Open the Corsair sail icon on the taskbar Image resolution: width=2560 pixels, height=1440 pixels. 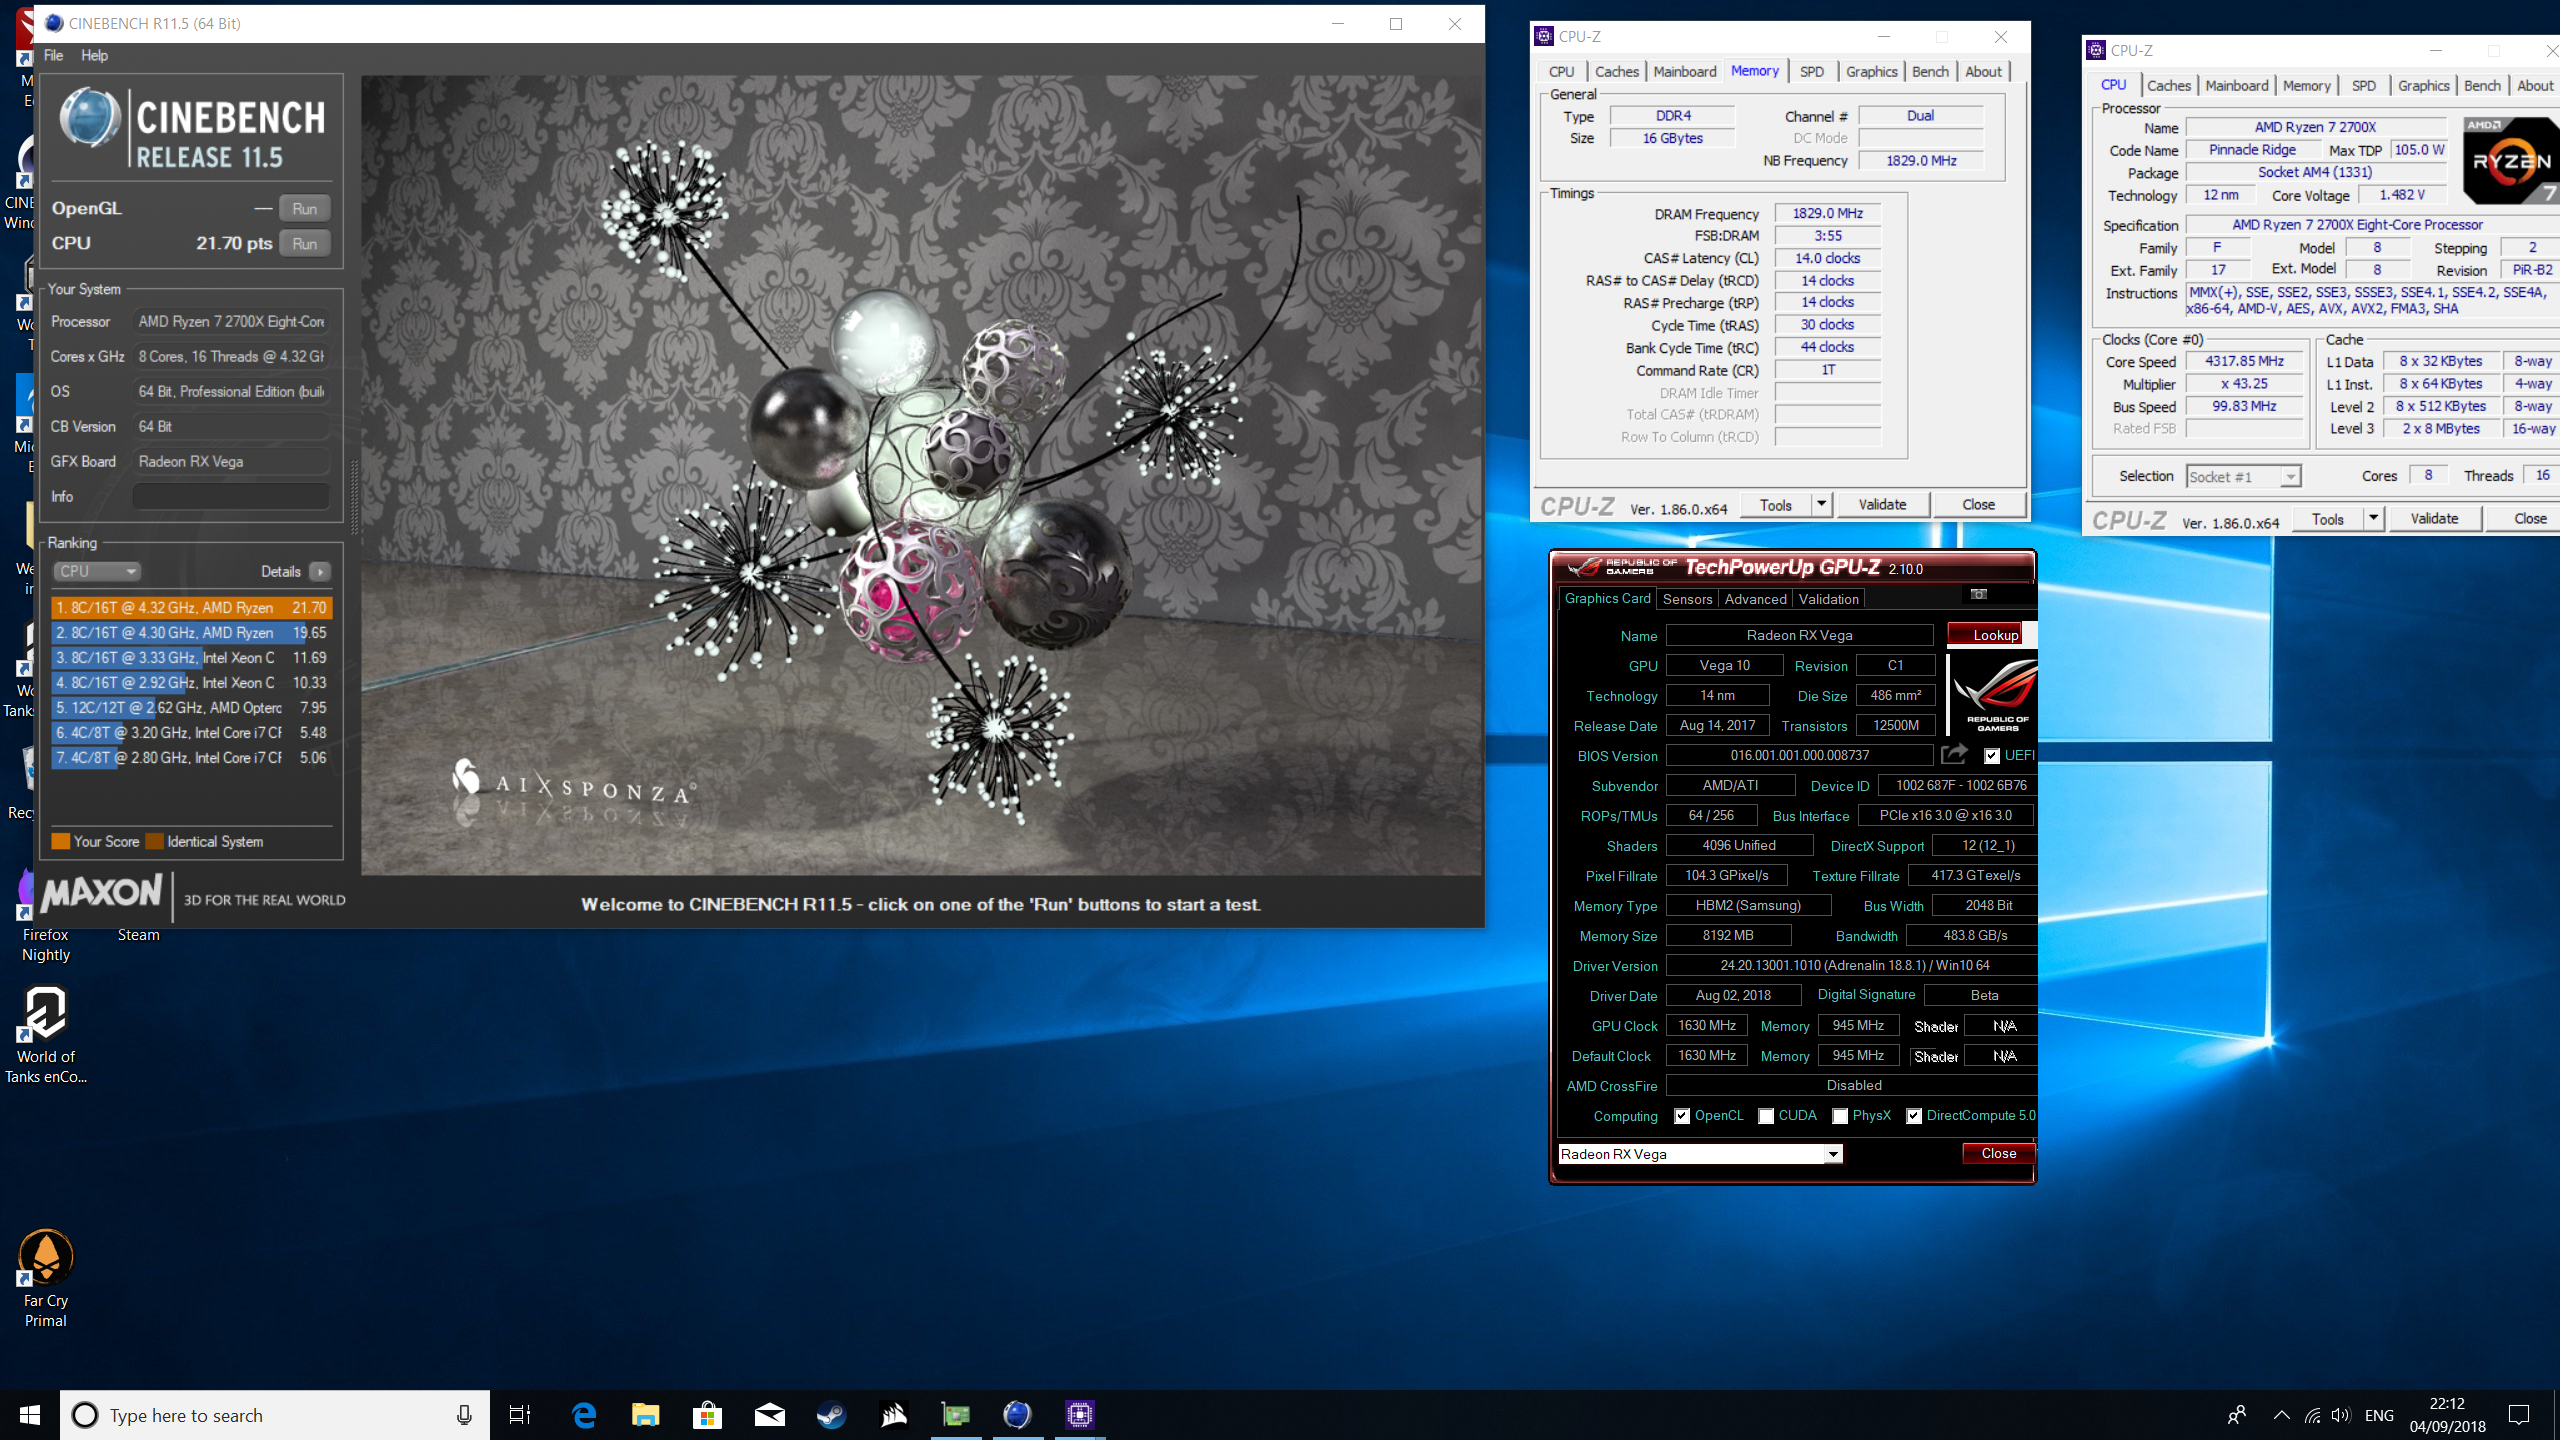[893, 1415]
